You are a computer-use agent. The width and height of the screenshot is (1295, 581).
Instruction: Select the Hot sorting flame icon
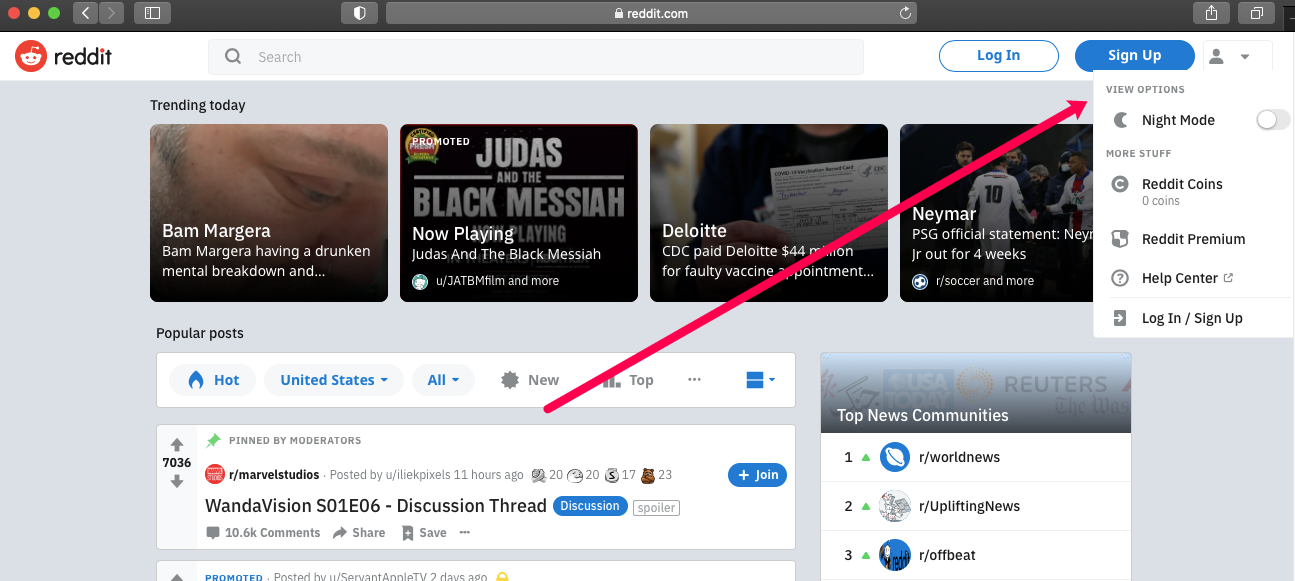click(x=197, y=380)
